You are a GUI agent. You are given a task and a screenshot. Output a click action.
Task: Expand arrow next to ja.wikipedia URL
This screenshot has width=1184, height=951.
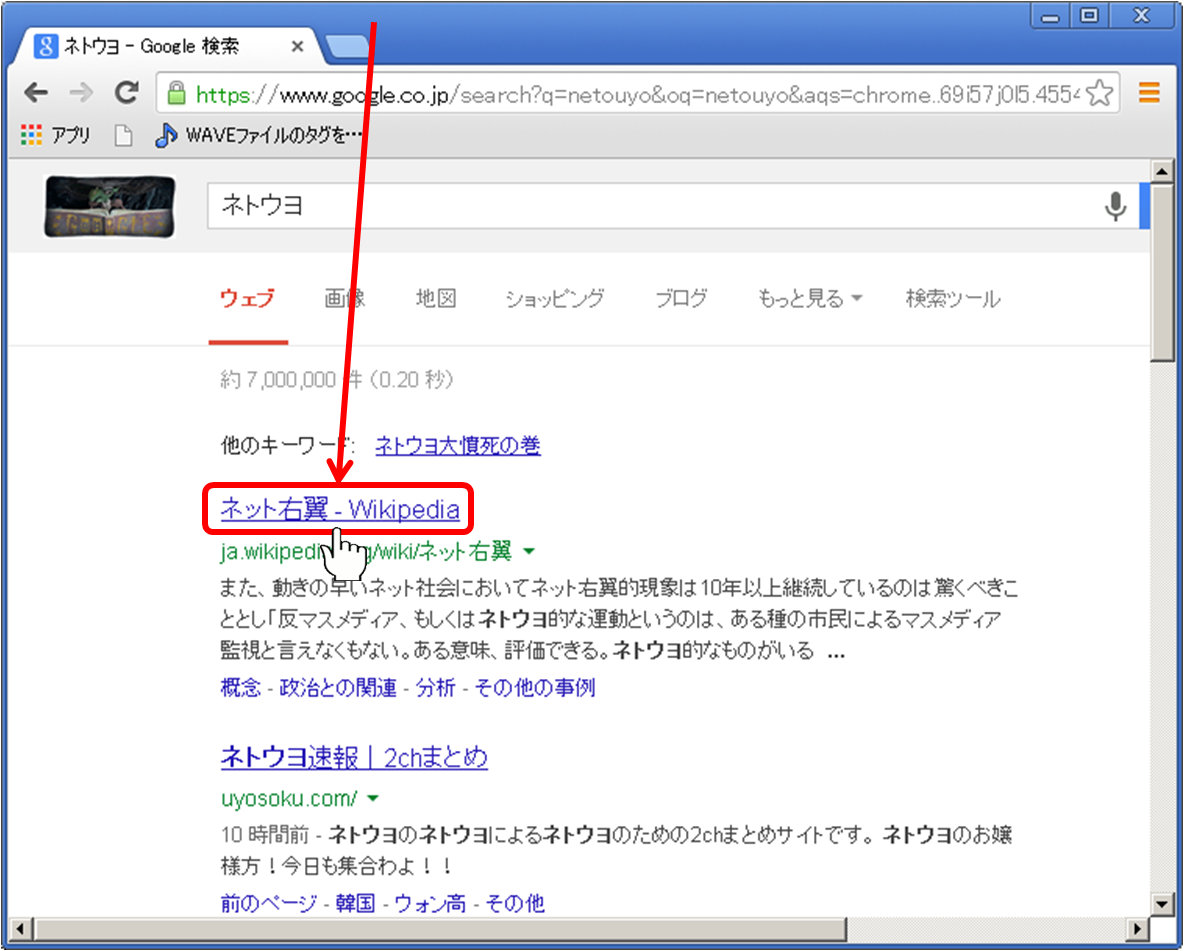(529, 551)
